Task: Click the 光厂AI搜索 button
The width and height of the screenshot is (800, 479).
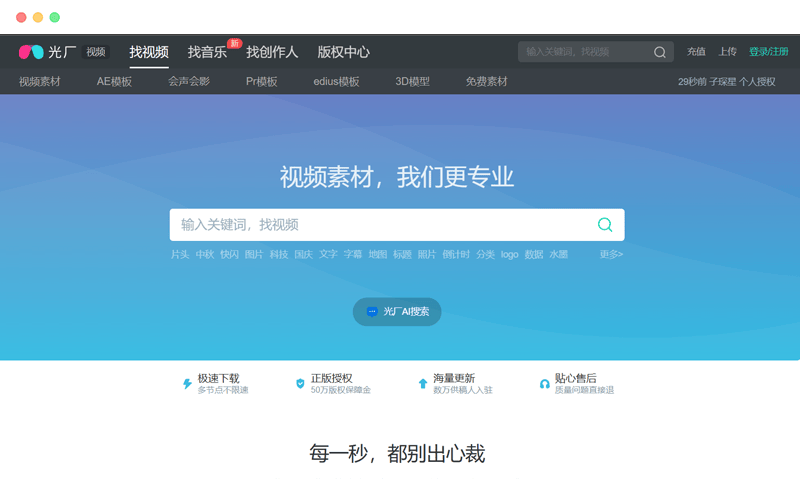Action: click(397, 312)
